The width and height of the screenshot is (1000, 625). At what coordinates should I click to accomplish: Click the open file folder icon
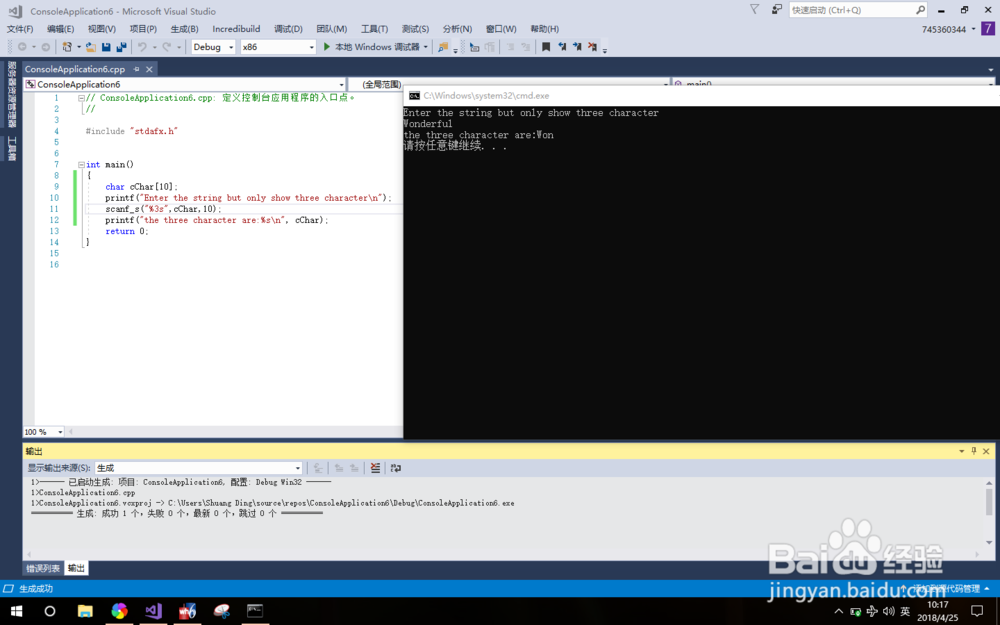(91, 47)
